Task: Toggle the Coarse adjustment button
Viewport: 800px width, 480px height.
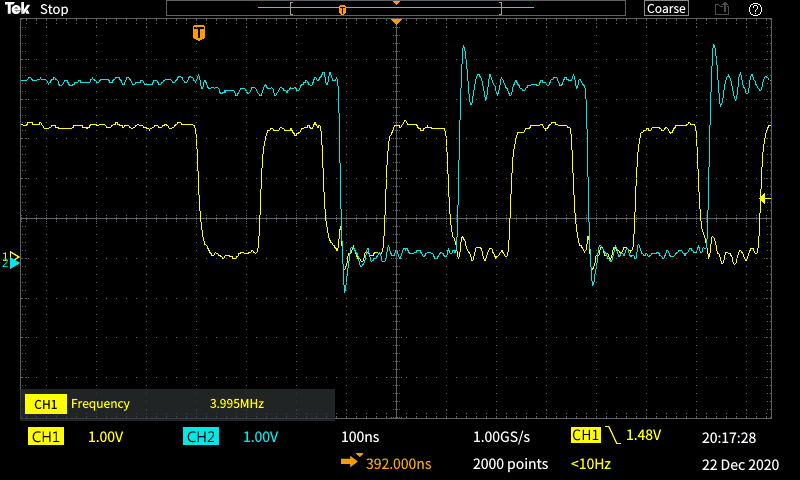Action: pos(666,9)
